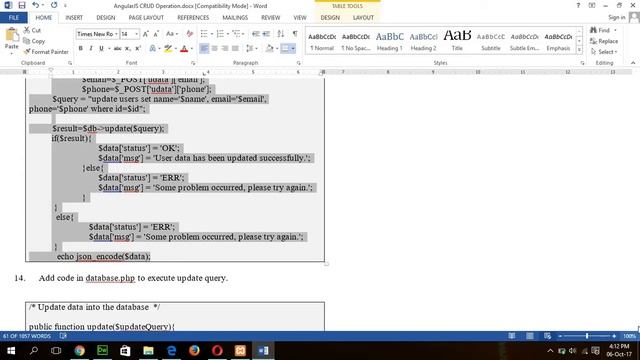Open the borders dropdown arrow
The height and width of the screenshot is (360, 640).
tap(293, 49)
